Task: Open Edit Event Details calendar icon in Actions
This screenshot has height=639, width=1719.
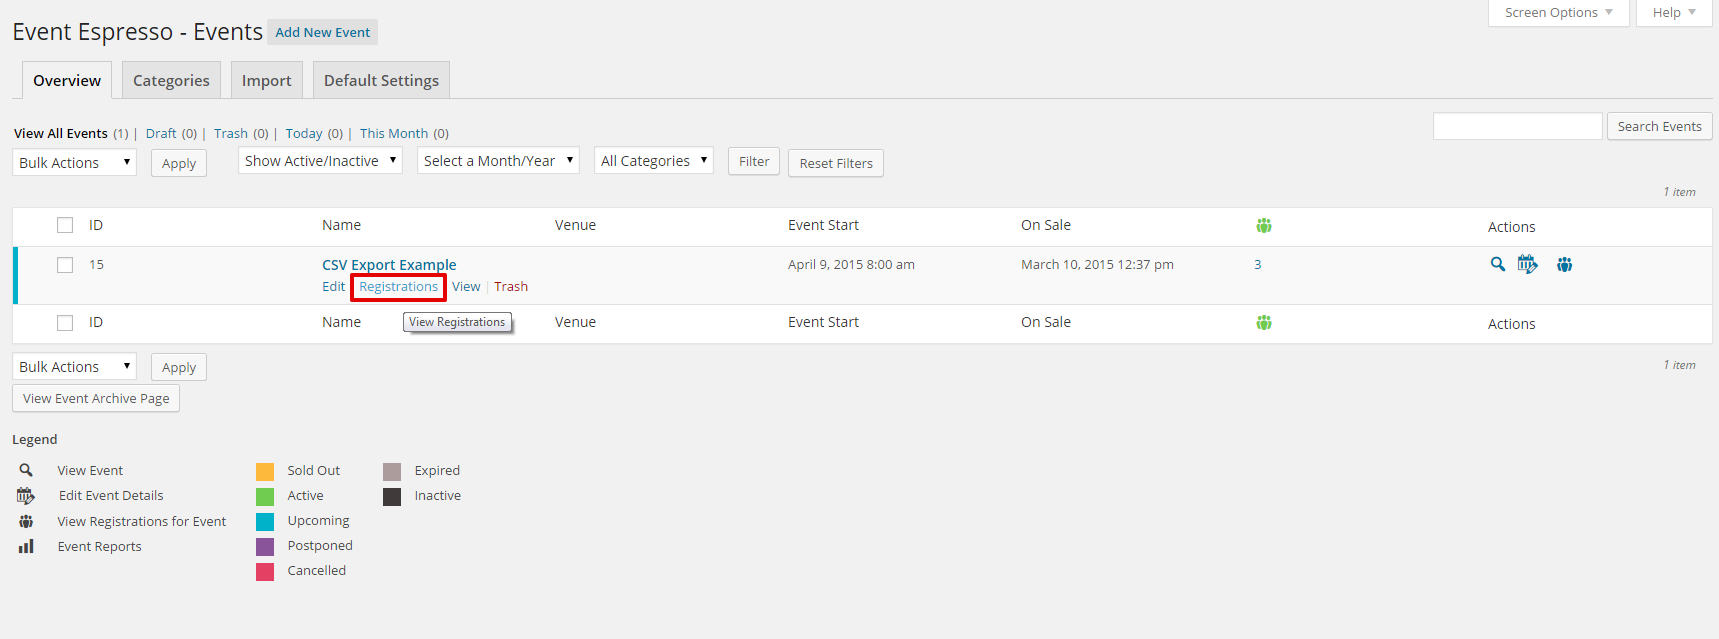Action: point(1528,264)
